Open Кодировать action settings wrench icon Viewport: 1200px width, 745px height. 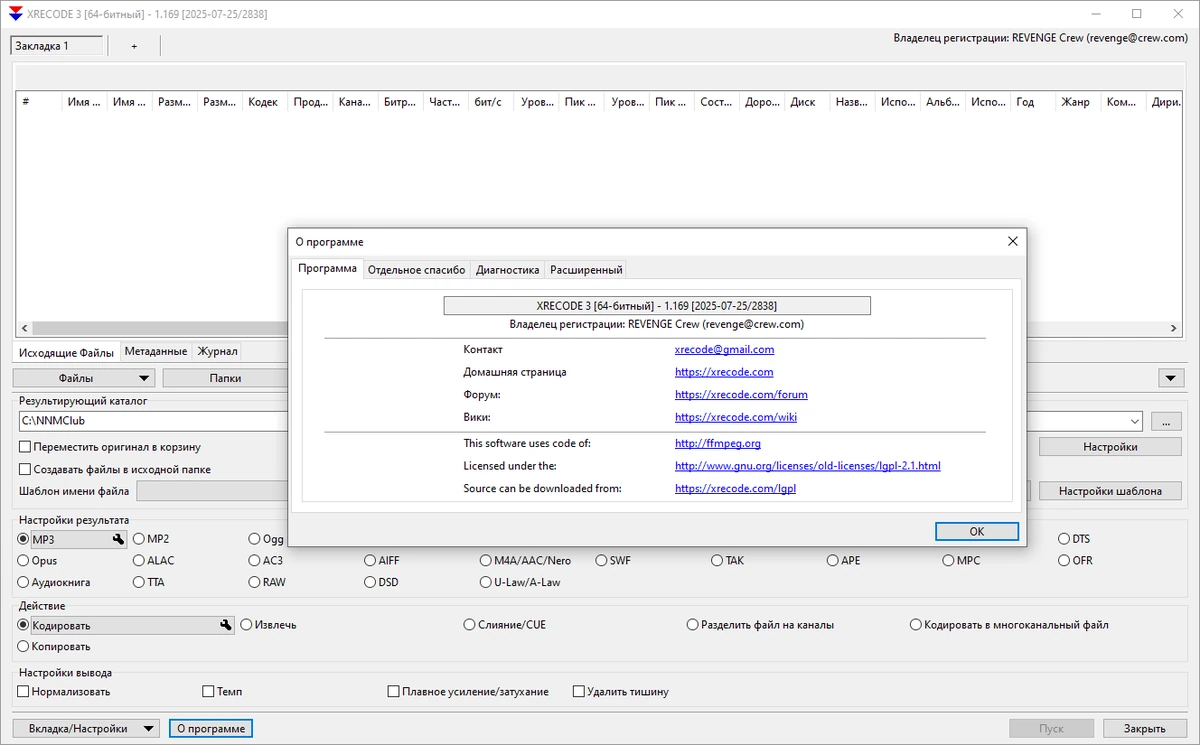click(x=226, y=625)
